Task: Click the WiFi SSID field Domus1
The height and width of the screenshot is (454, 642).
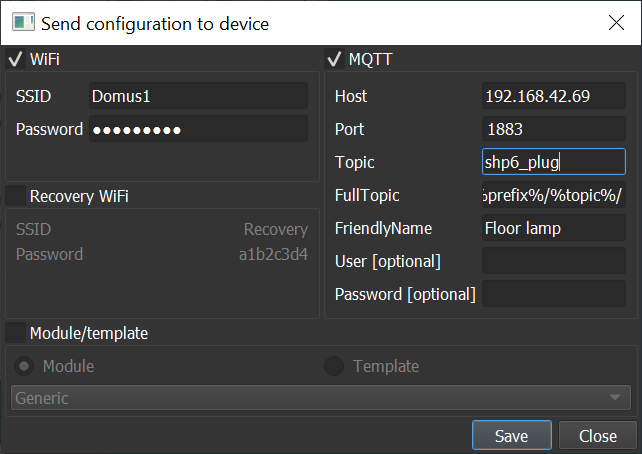Action: (x=198, y=97)
